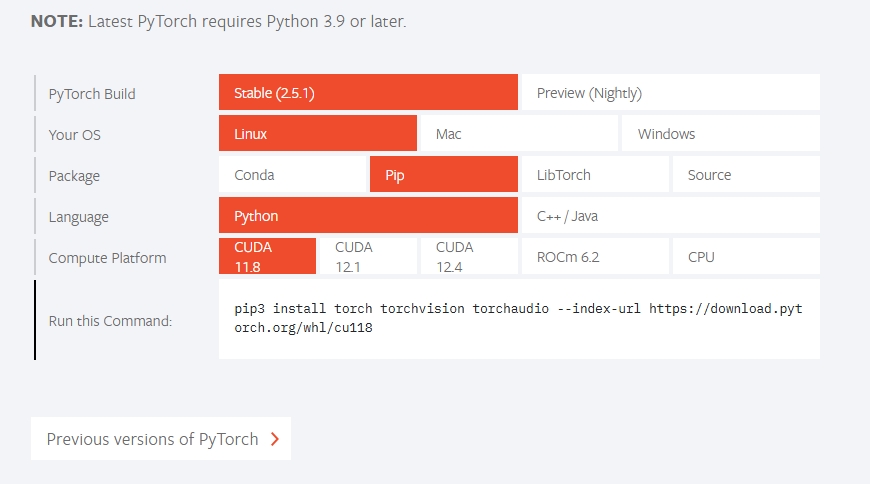Select Linux as your OS
Image resolution: width=870 pixels, height=484 pixels.
(317, 134)
